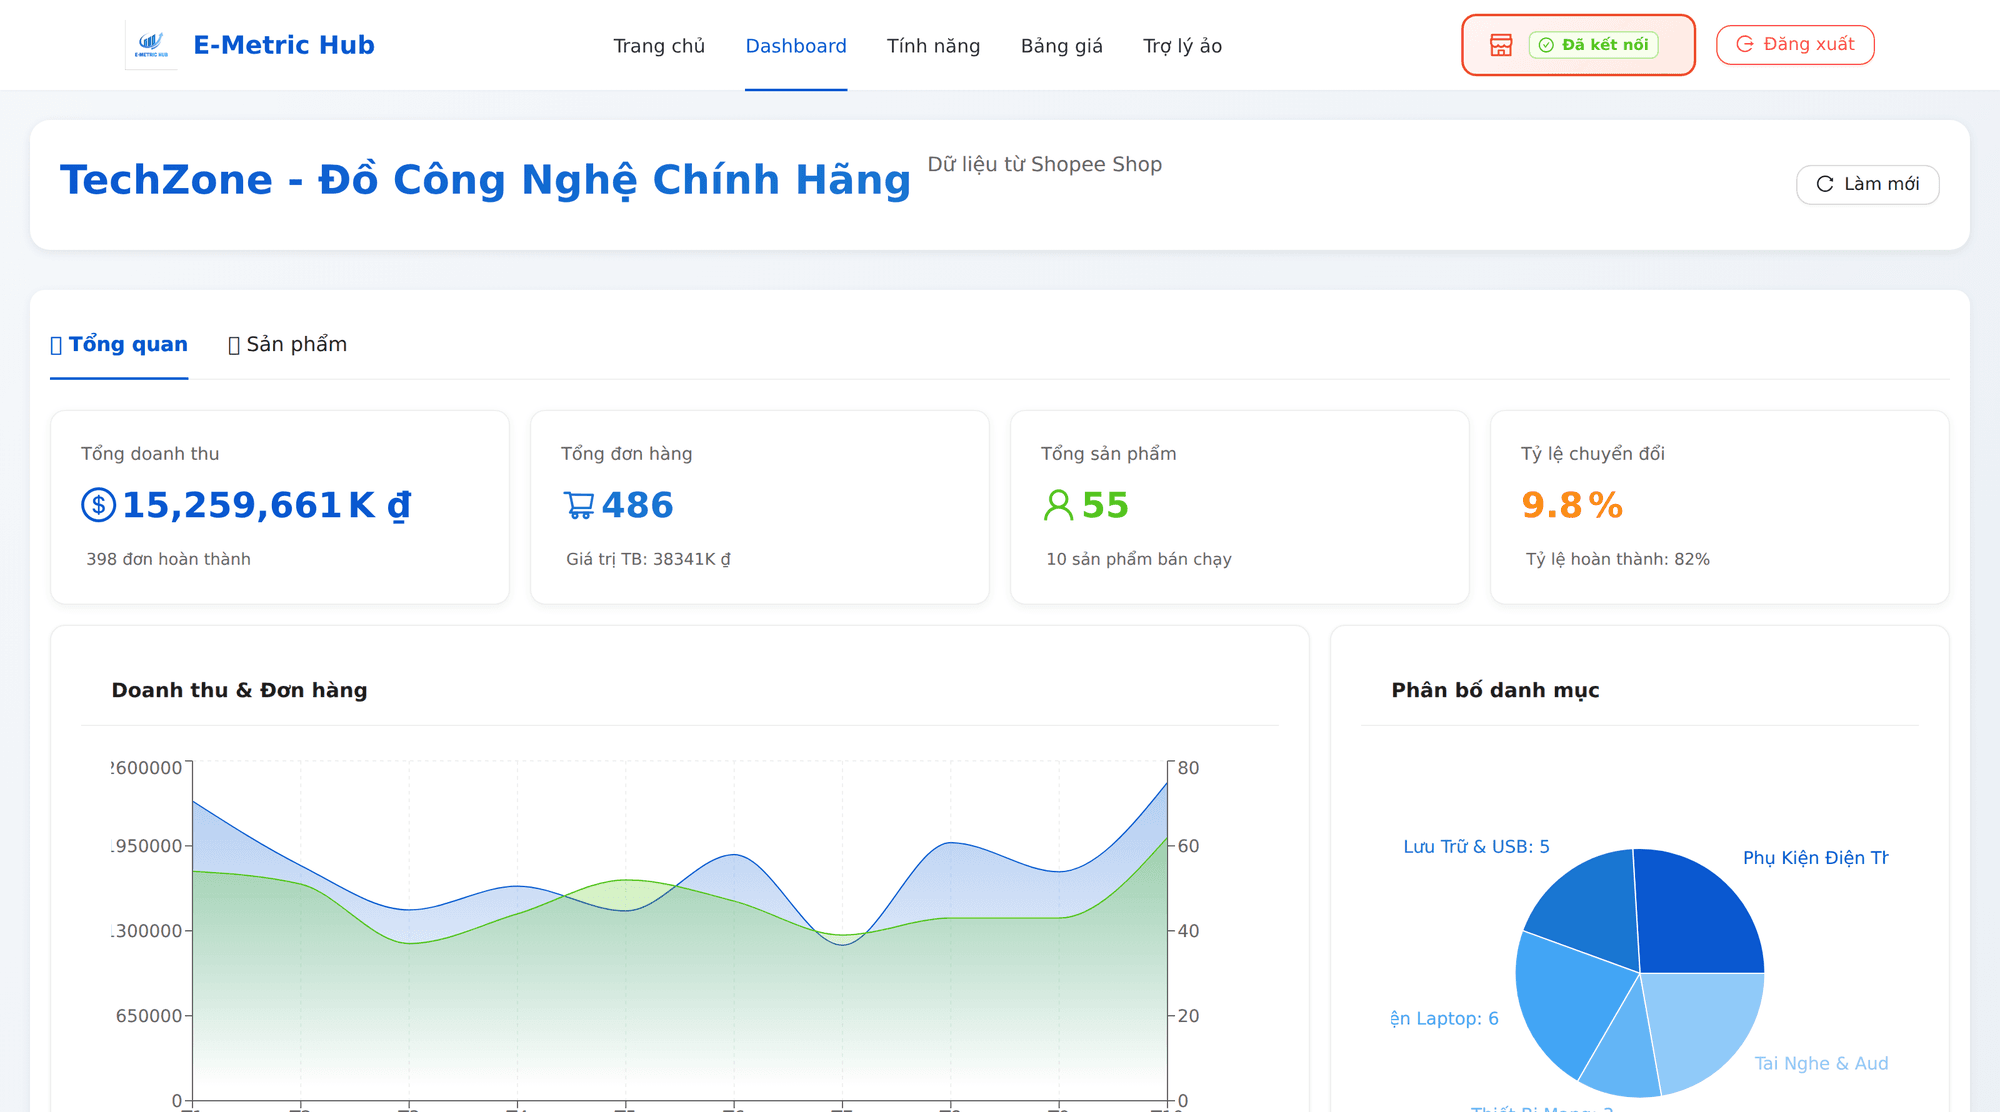This screenshot has width=2000, height=1112.
Task: Click the Phân bố danh mục heading
Action: coord(1495,690)
